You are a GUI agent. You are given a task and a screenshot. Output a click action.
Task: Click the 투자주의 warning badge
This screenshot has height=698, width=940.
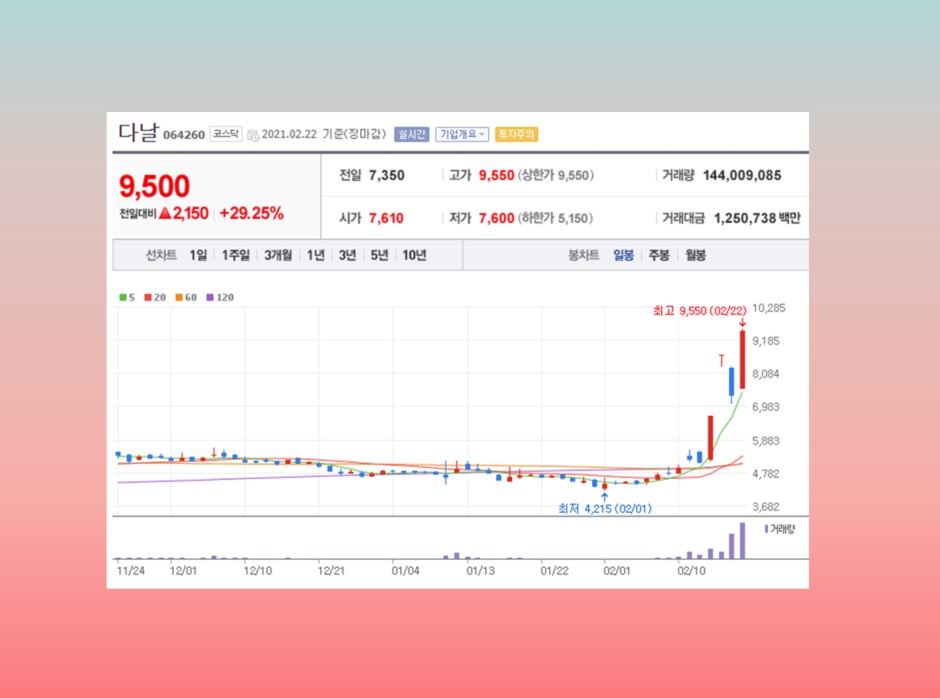tap(516, 134)
